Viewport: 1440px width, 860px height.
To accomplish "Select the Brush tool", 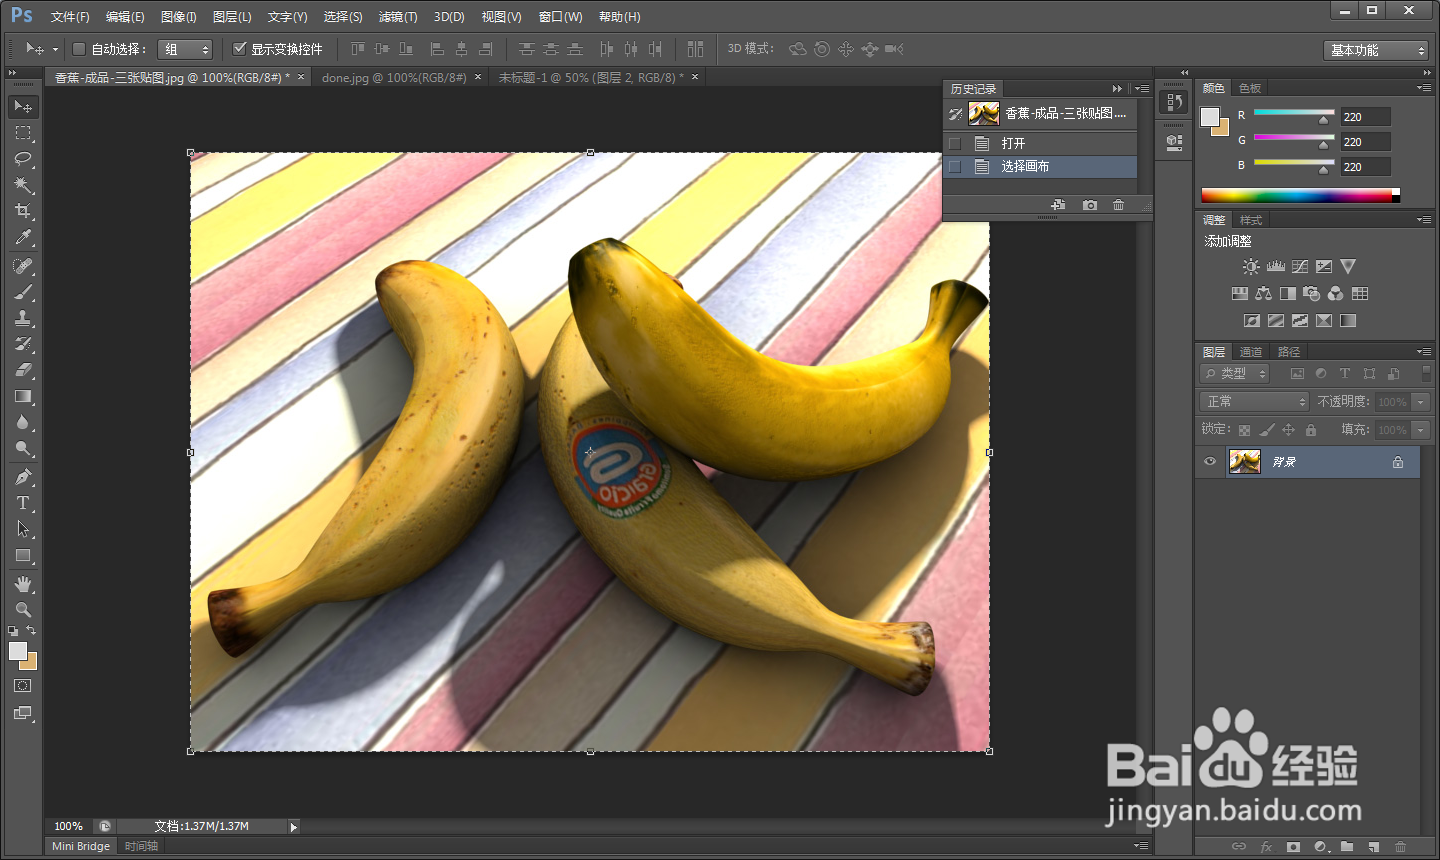I will click(23, 292).
